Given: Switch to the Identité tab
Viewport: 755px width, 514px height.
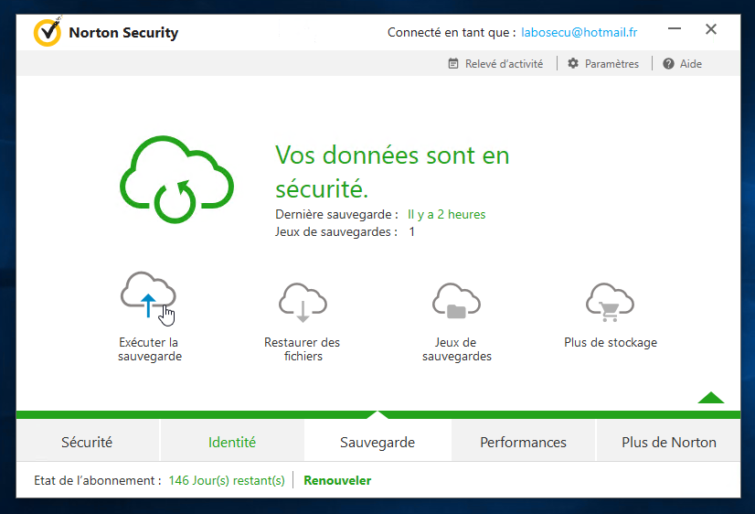Looking at the screenshot, I should [x=232, y=442].
